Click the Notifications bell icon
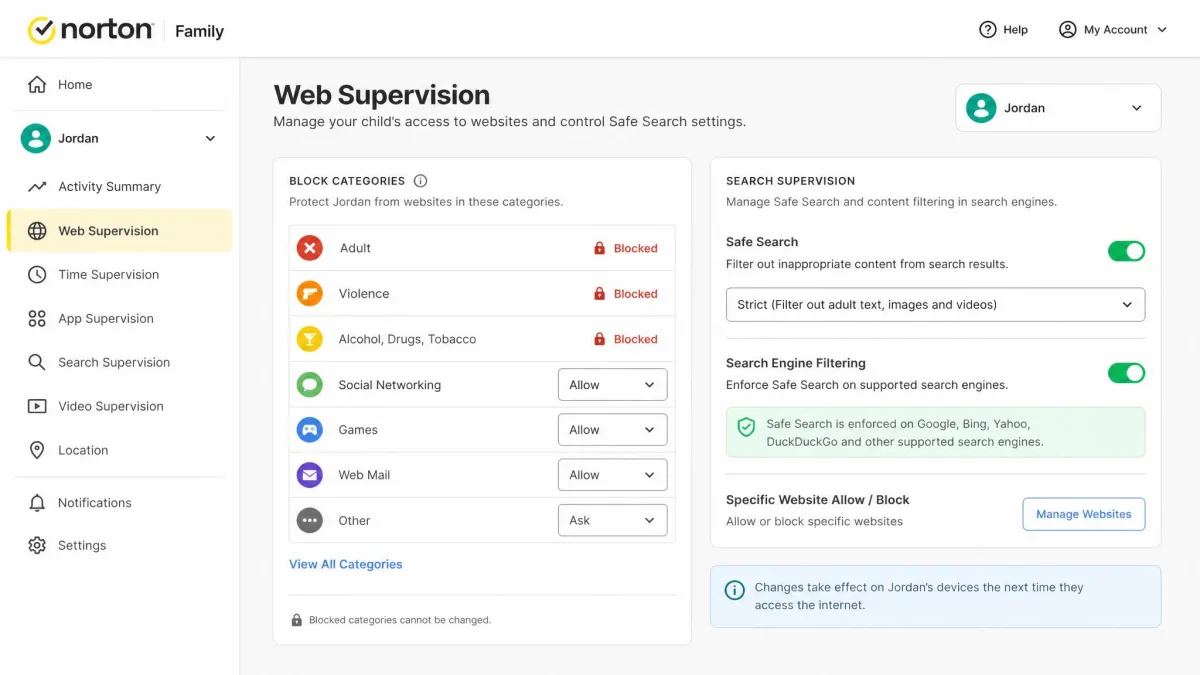This screenshot has height=675, width=1200. point(37,503)
